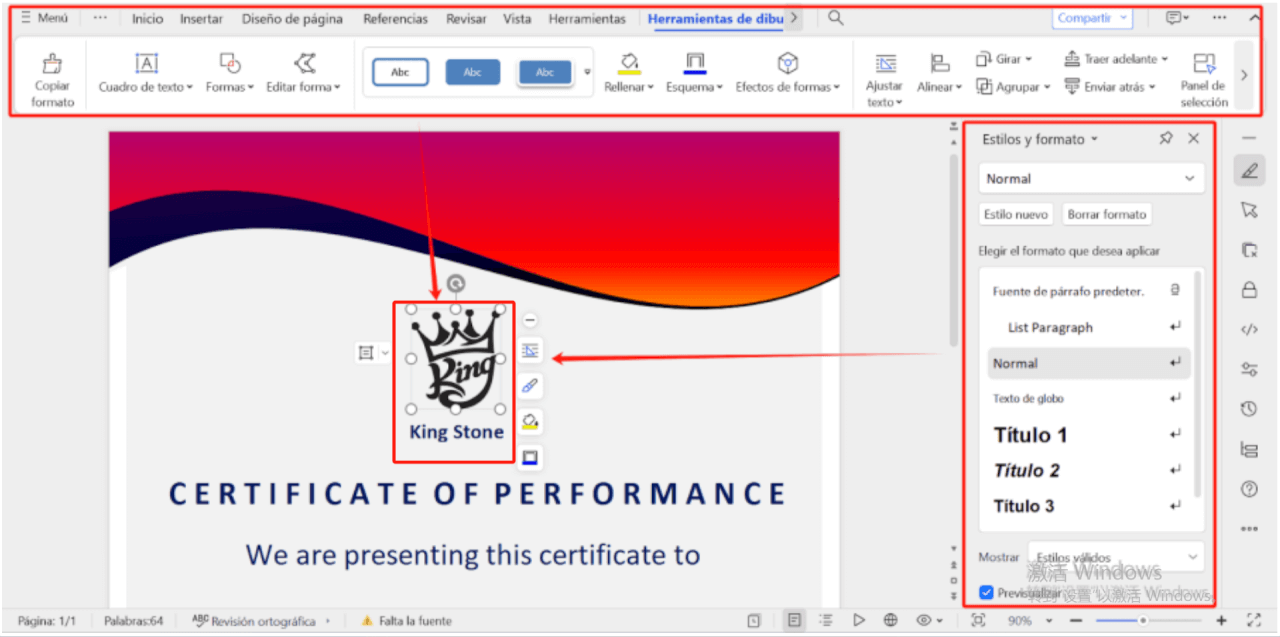This screenshot has width=1280, height=637.
Task: Click the Copiar formato paintbrush icon
Action: (52, 66)
